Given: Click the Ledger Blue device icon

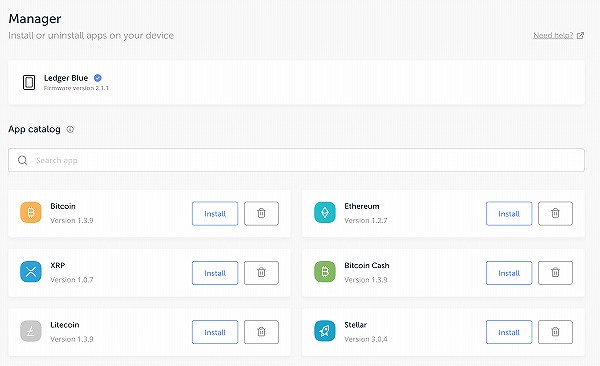Looking at the screenshot, I should [29, 82].
